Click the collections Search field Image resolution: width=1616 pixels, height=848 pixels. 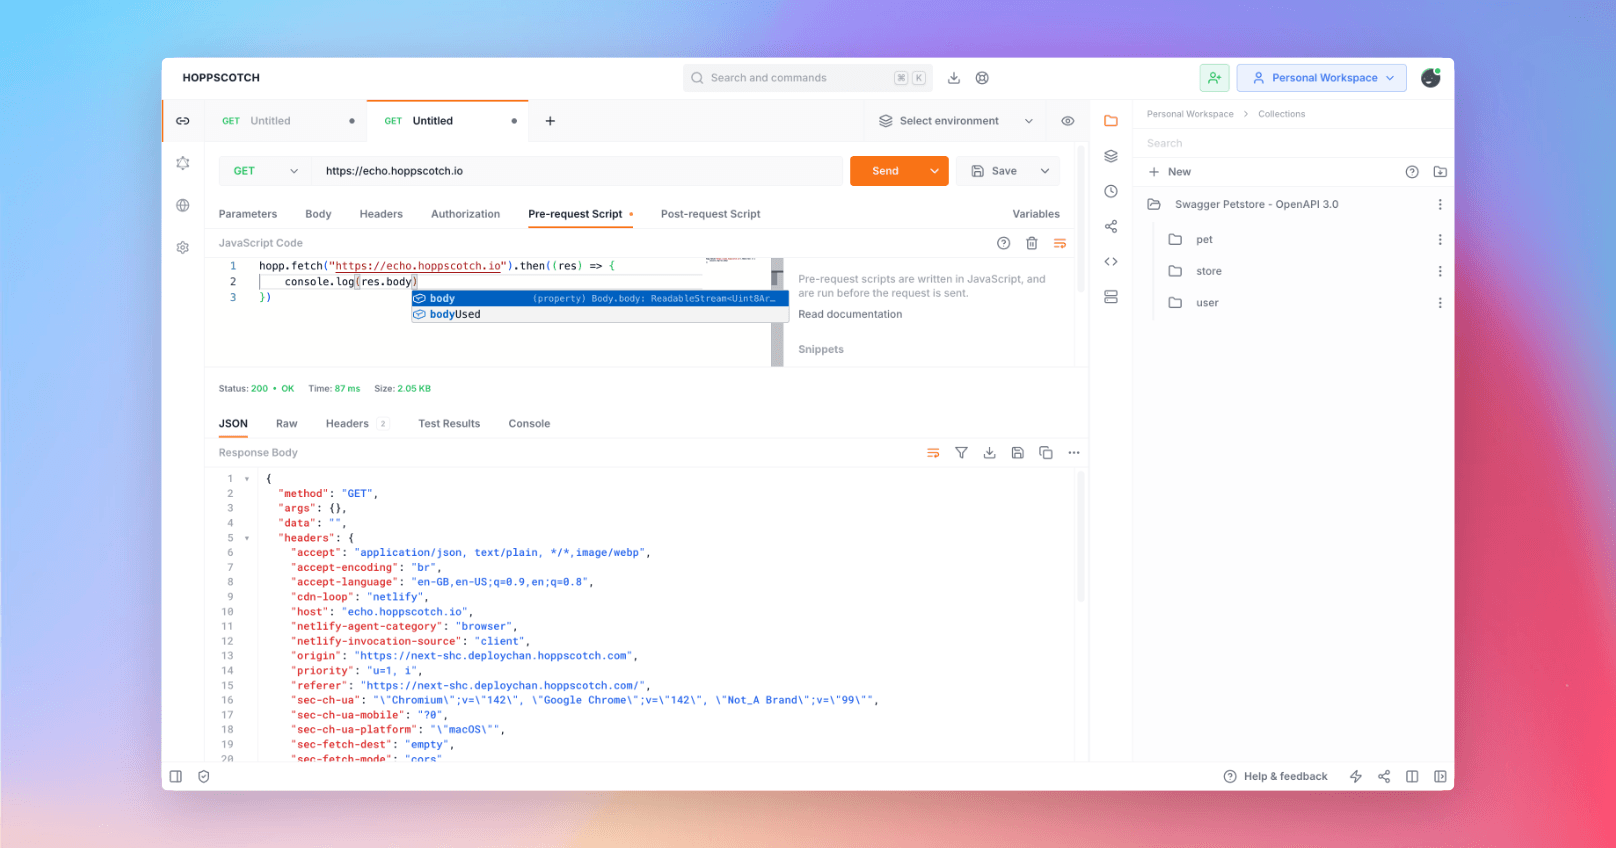click(x=1293, y=143)
